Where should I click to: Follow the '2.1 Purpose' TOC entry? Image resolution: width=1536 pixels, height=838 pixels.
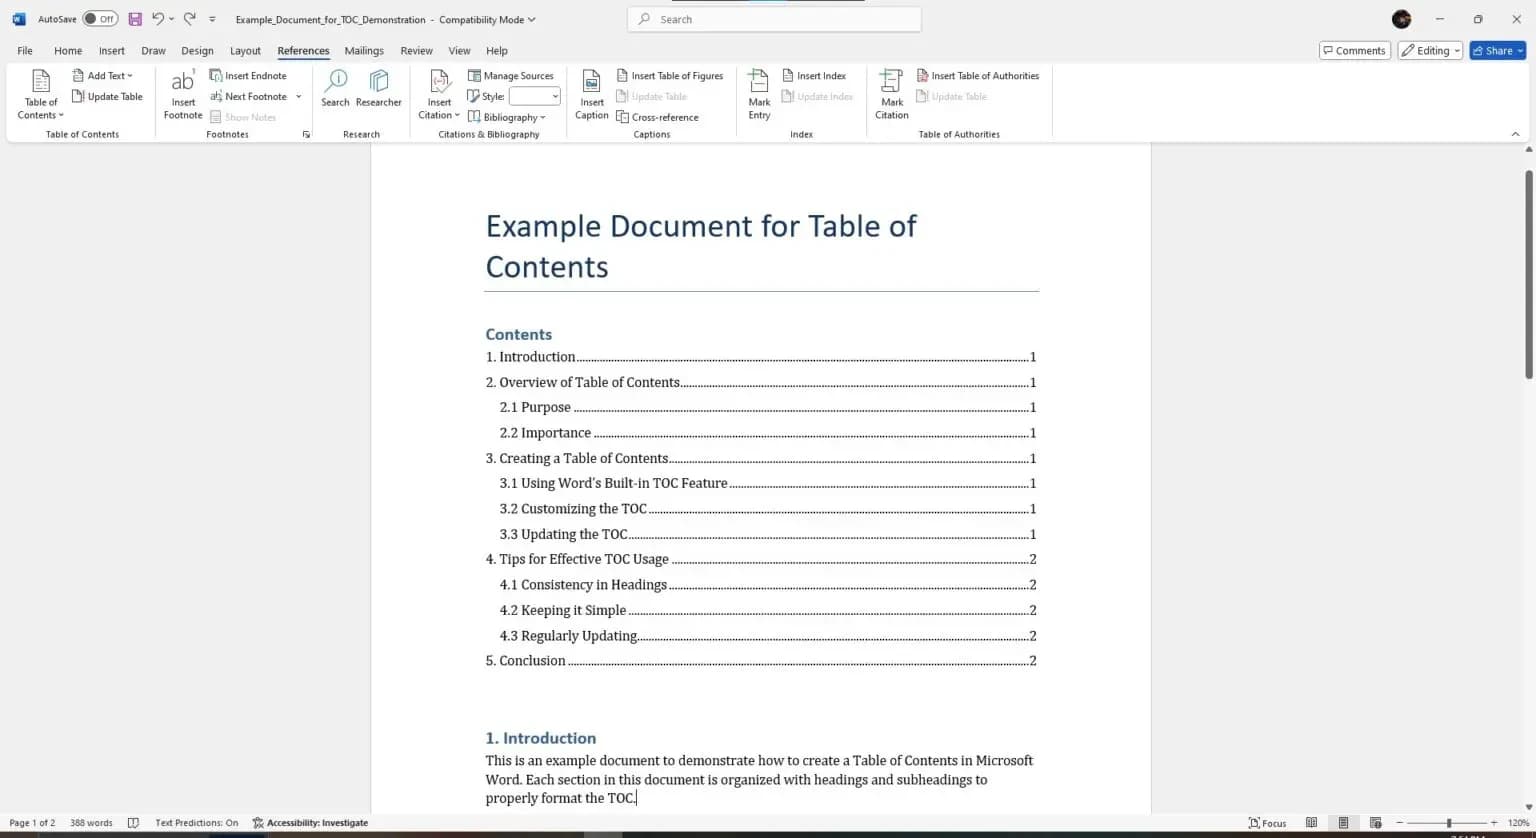(767, 408)
